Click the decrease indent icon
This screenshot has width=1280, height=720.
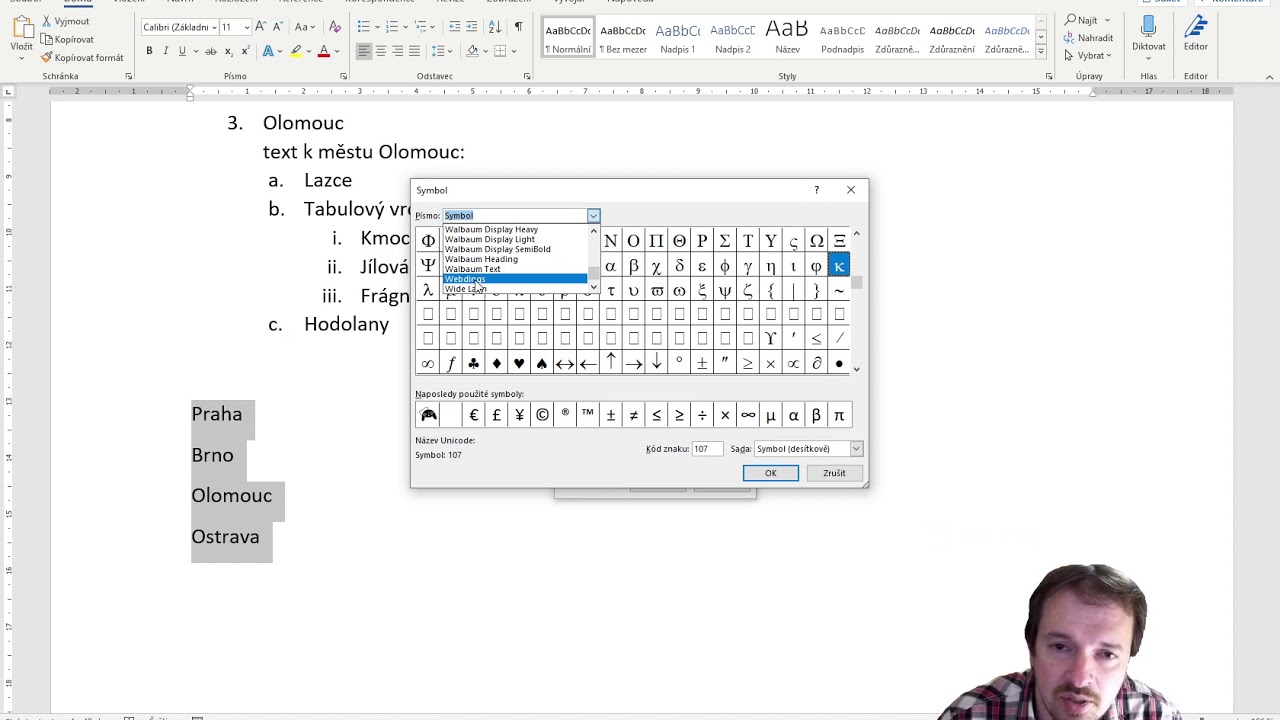point(454,27)
